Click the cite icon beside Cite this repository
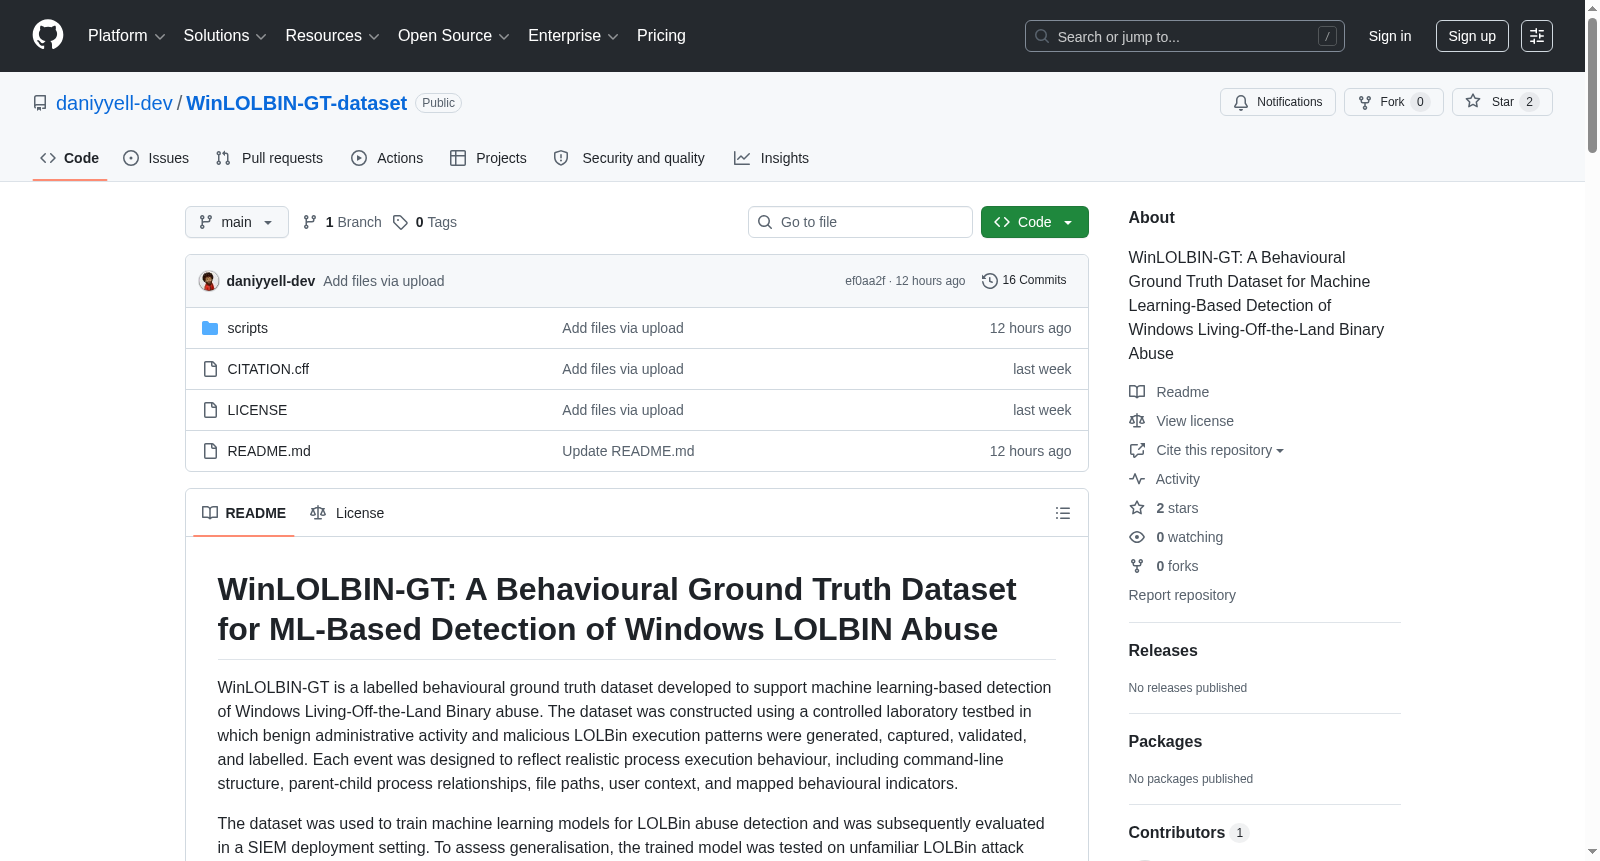1600x861 pixels. tap(1137, 450)
